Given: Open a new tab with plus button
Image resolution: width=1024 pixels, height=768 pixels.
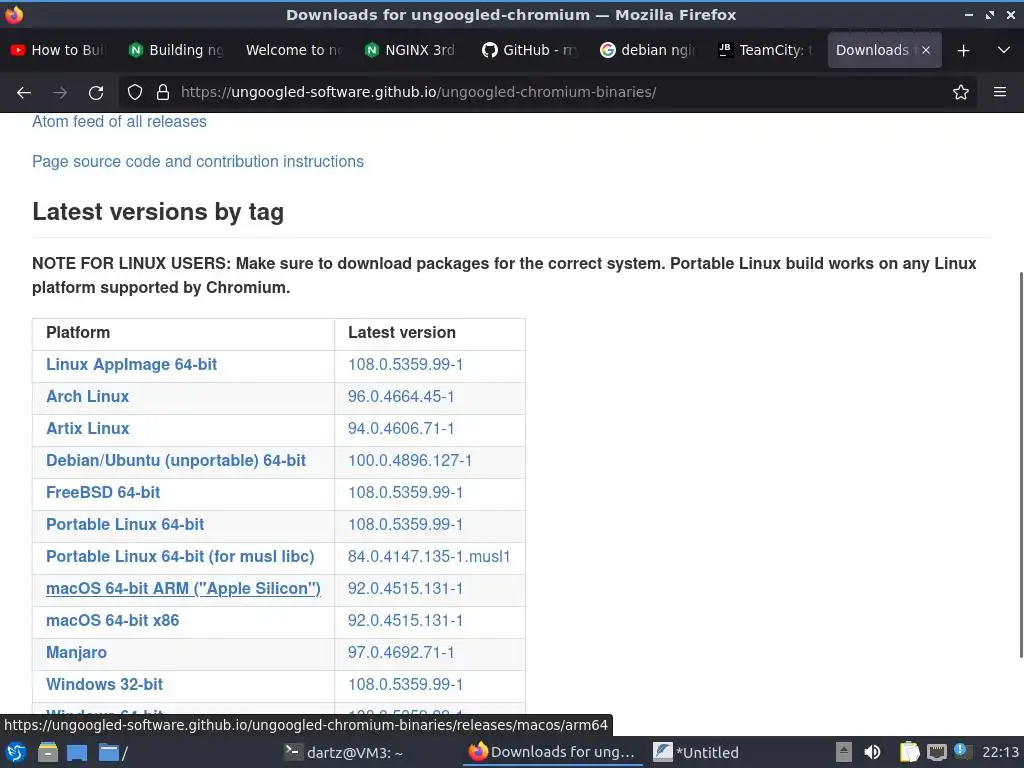Looking at the screenshot, I should coord(963,50).
